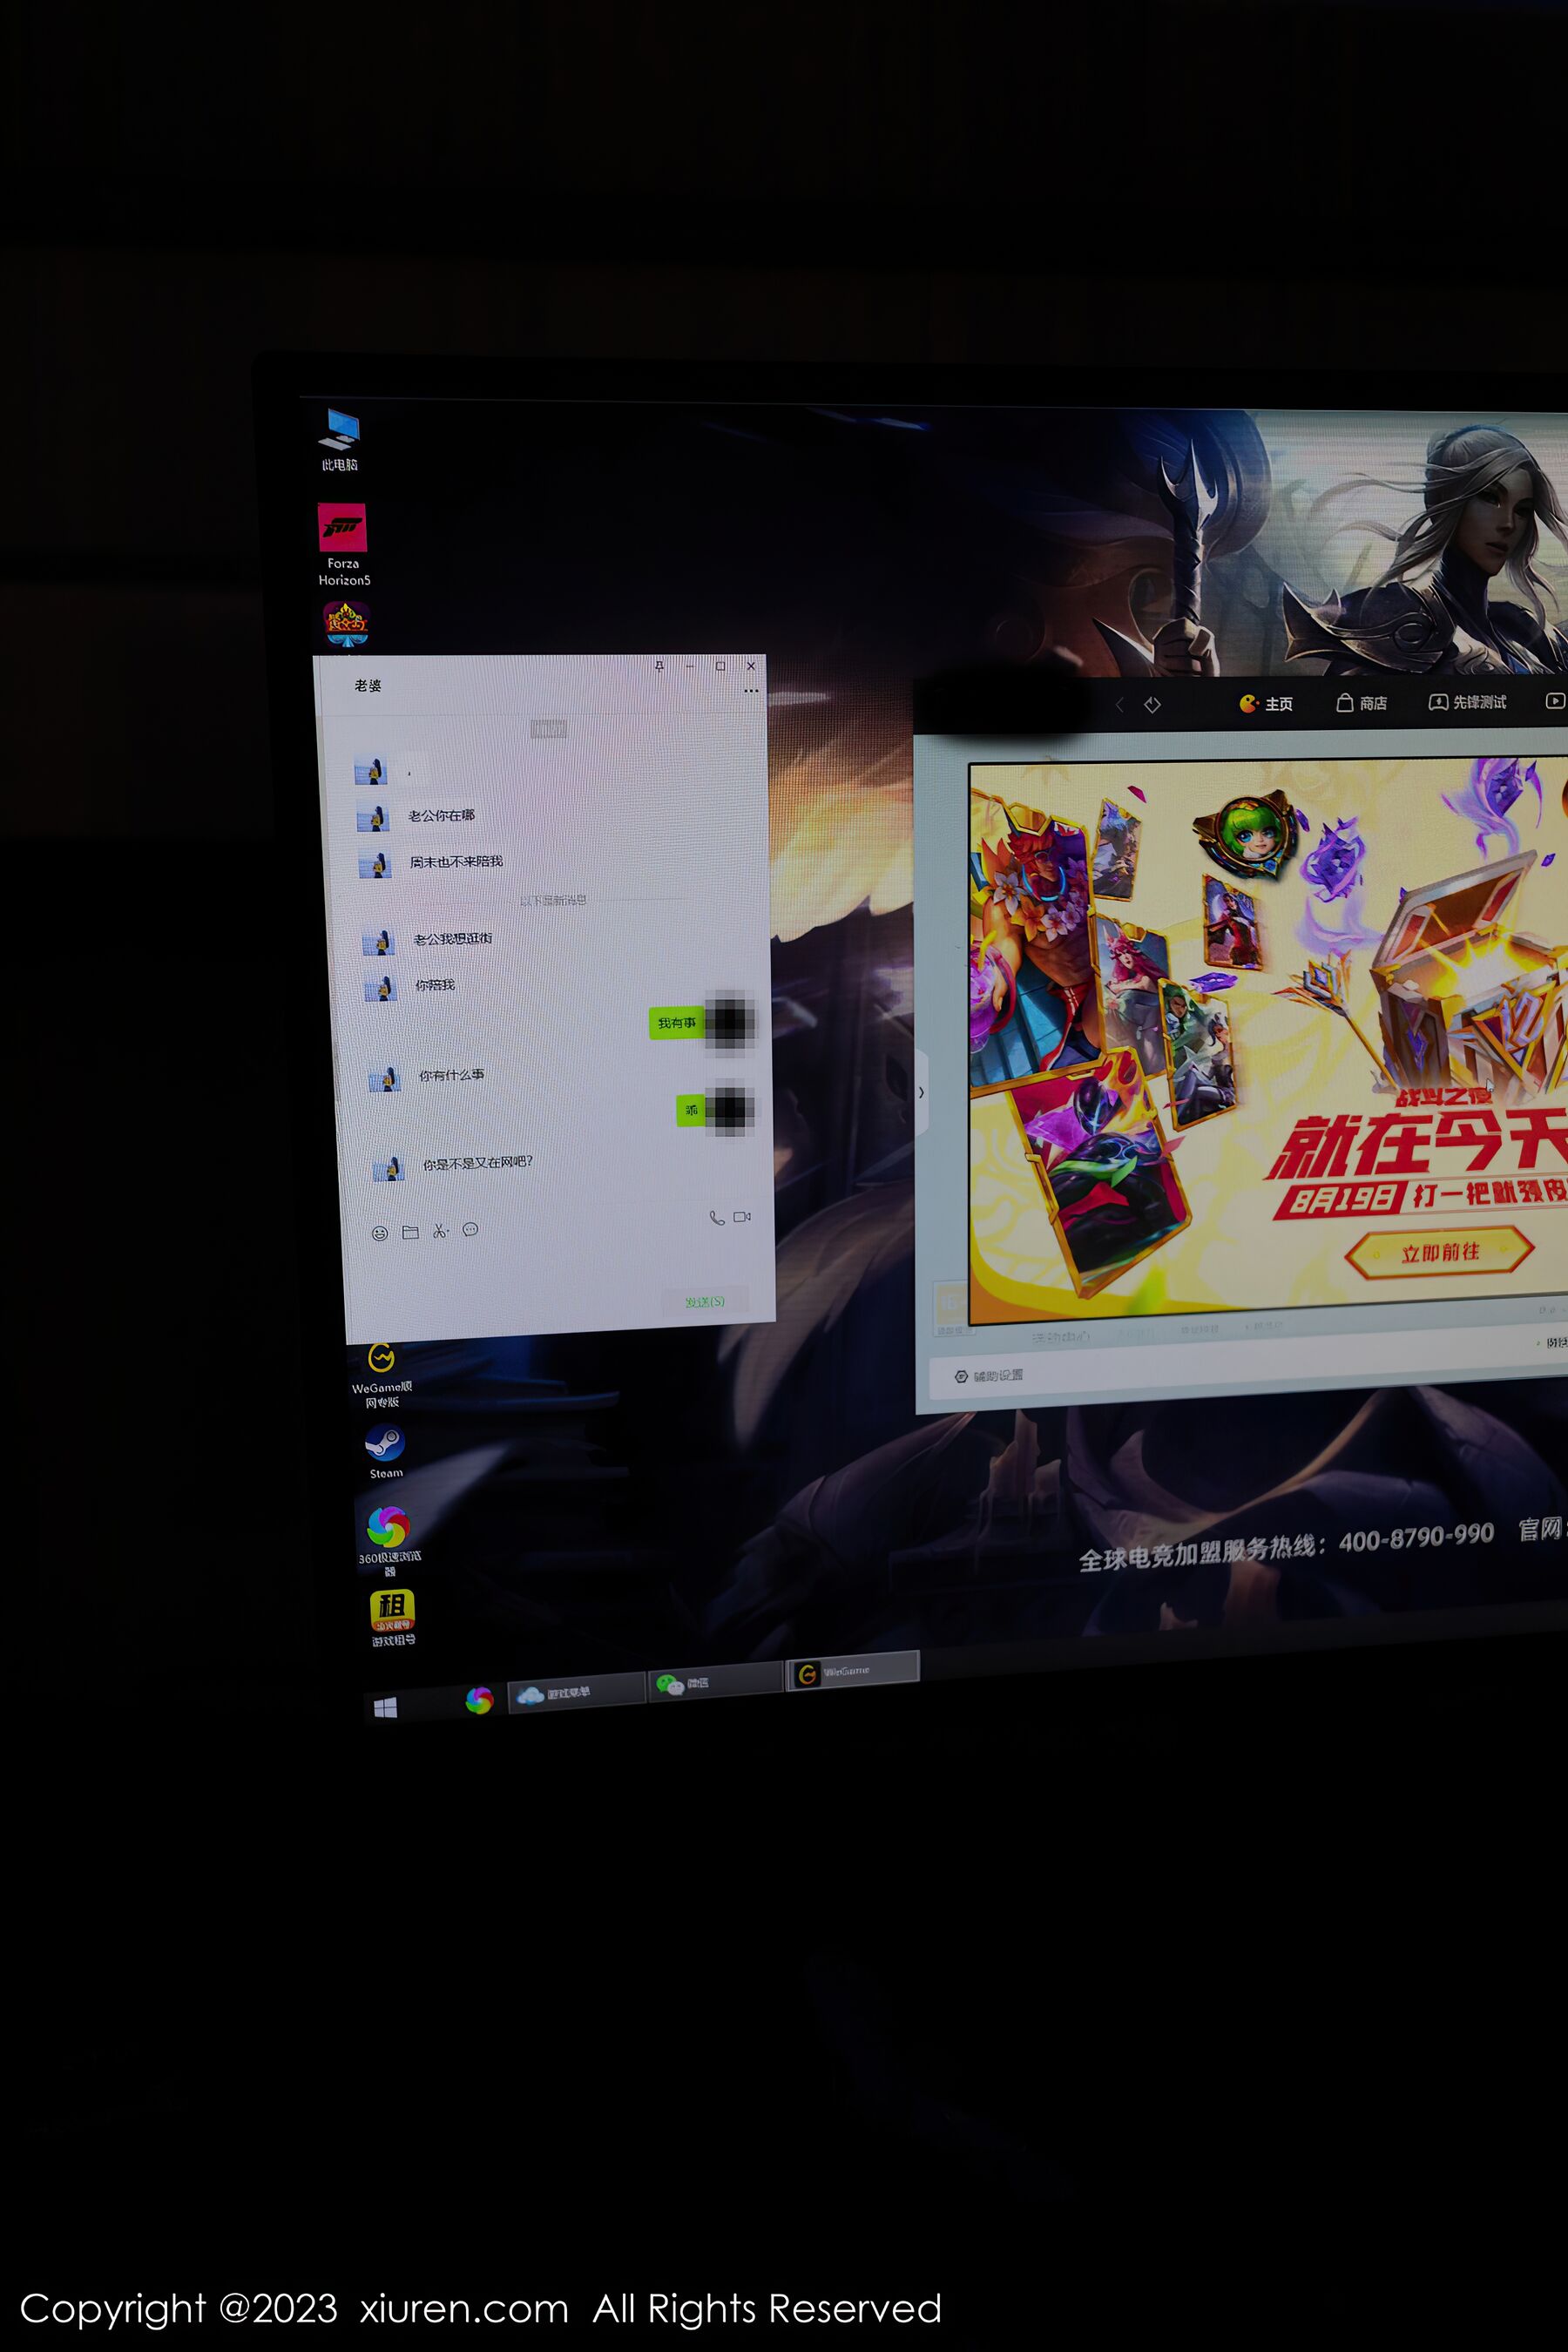Open Steam desktop shortcut
The width and height of the screenshot is (1568, 2352).
(385, 1445)
